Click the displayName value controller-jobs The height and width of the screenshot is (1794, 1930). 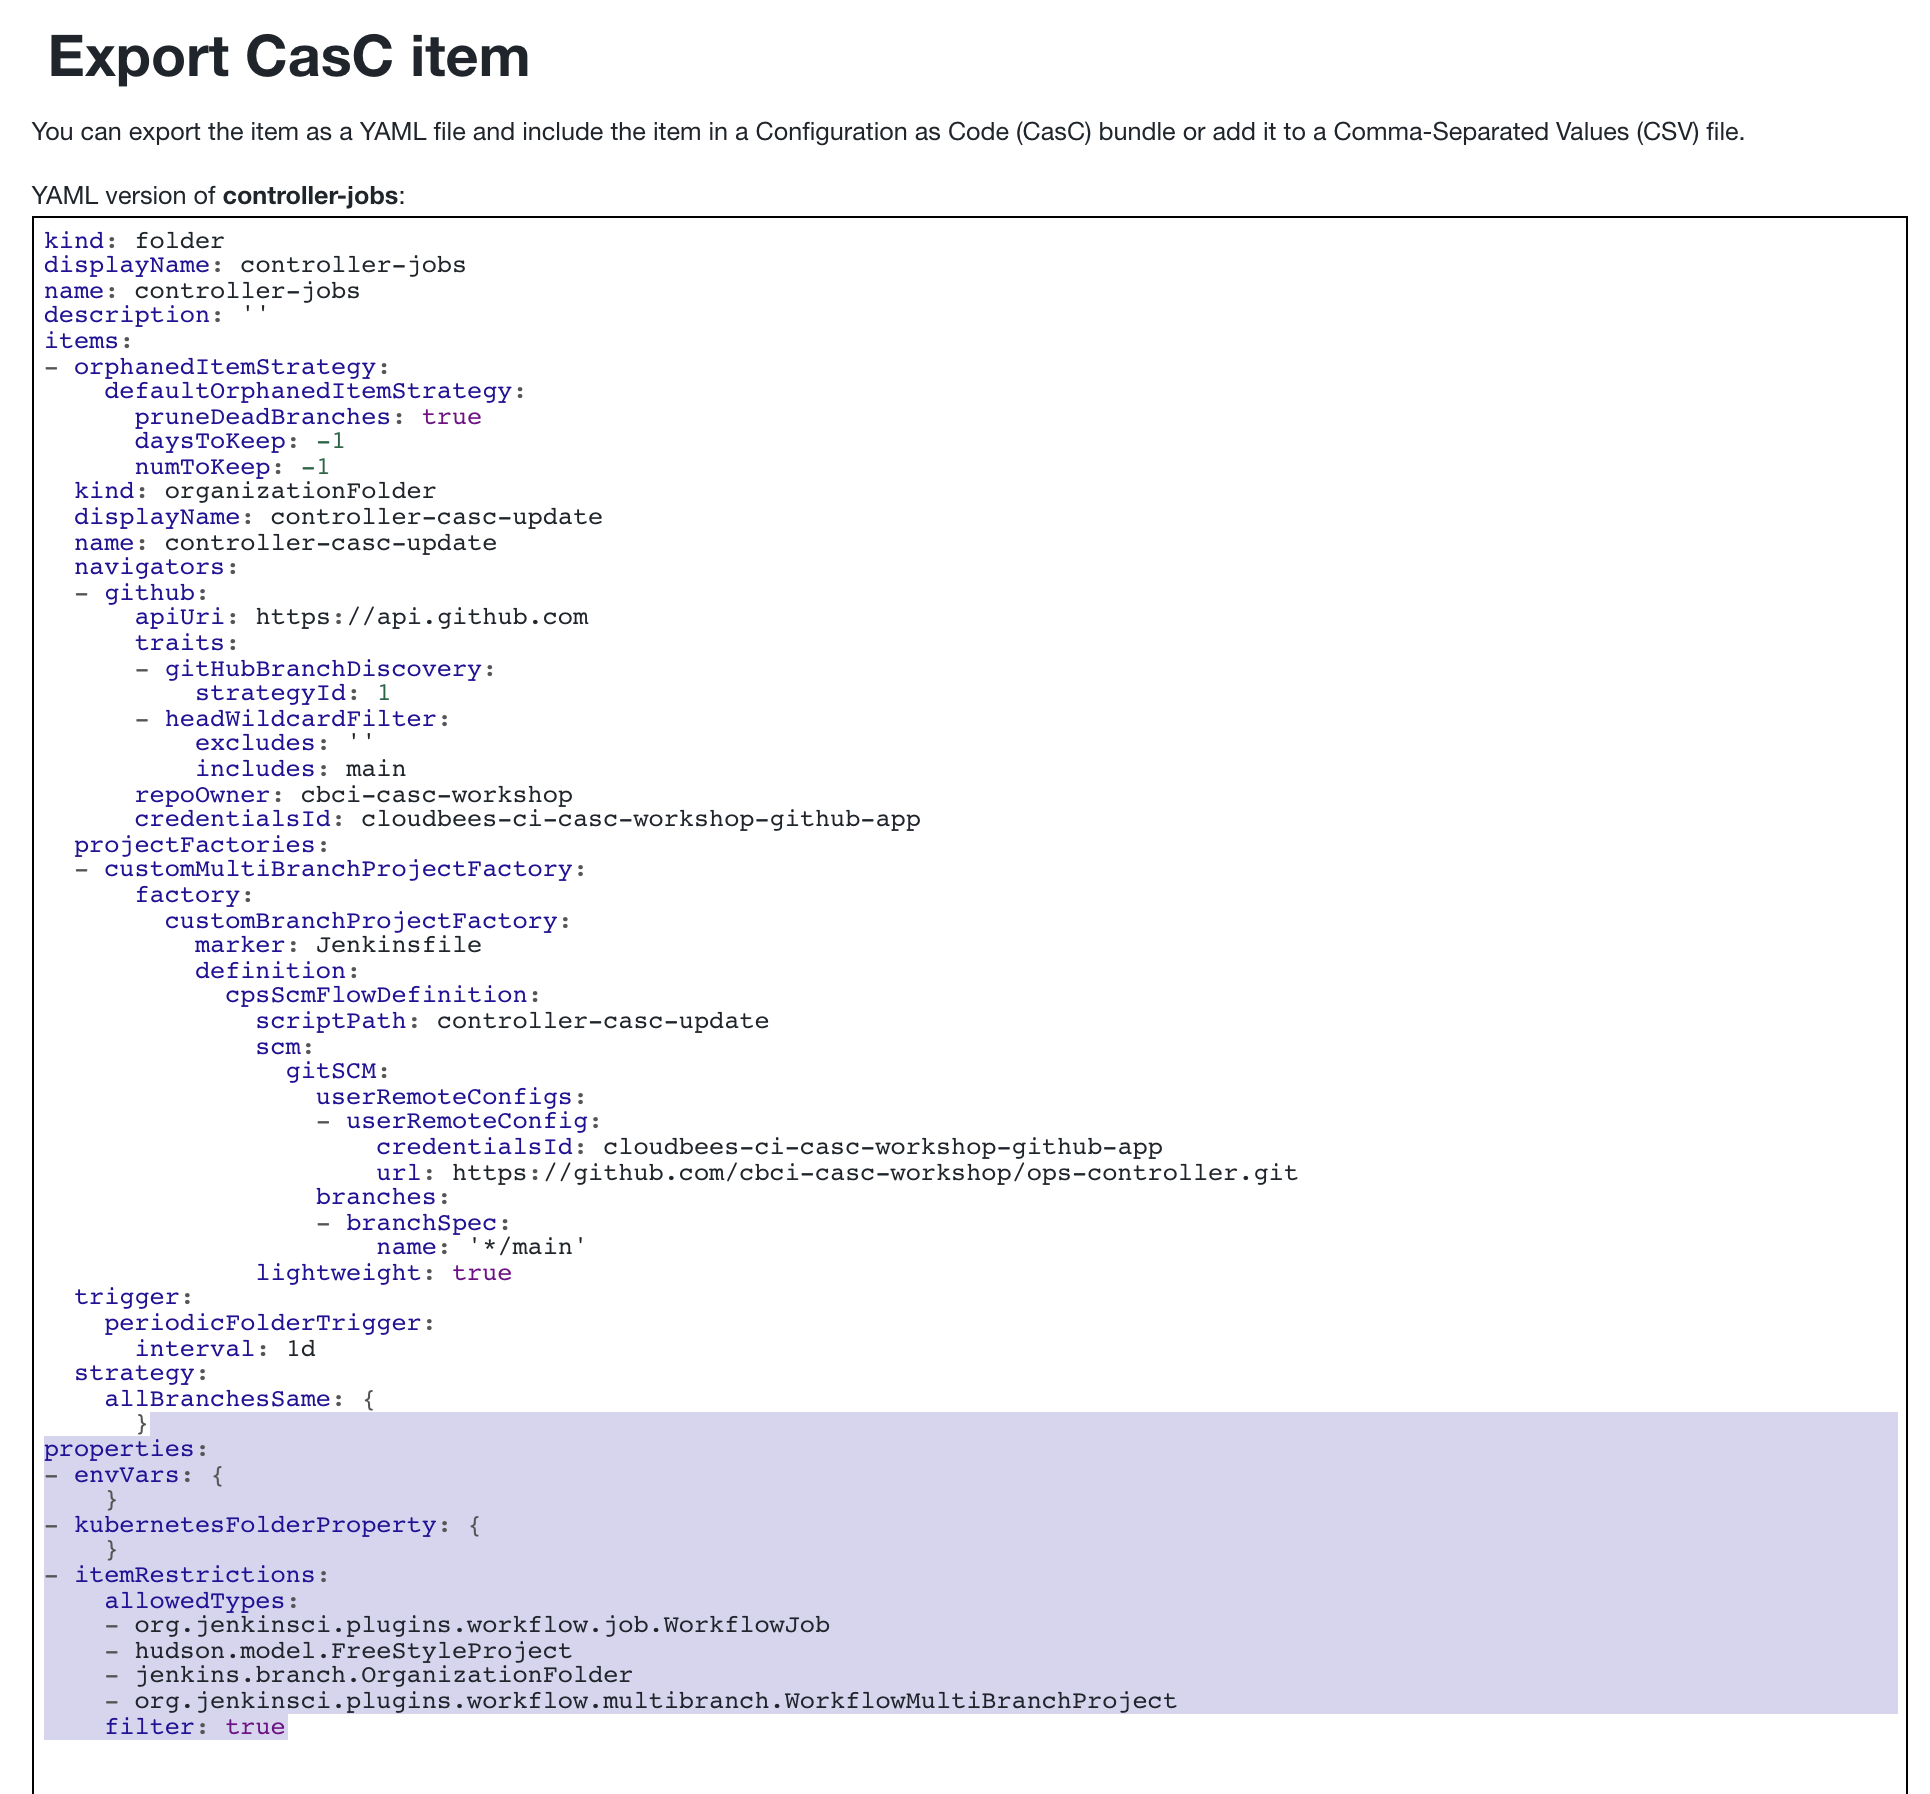click(350, 265)
